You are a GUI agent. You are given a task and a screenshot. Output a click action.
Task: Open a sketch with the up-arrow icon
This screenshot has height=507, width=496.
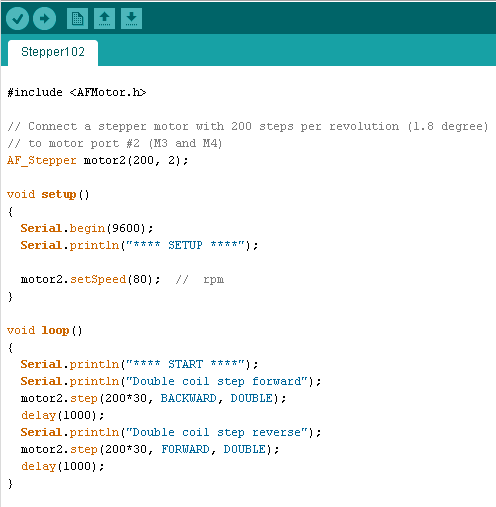point(104,18)
